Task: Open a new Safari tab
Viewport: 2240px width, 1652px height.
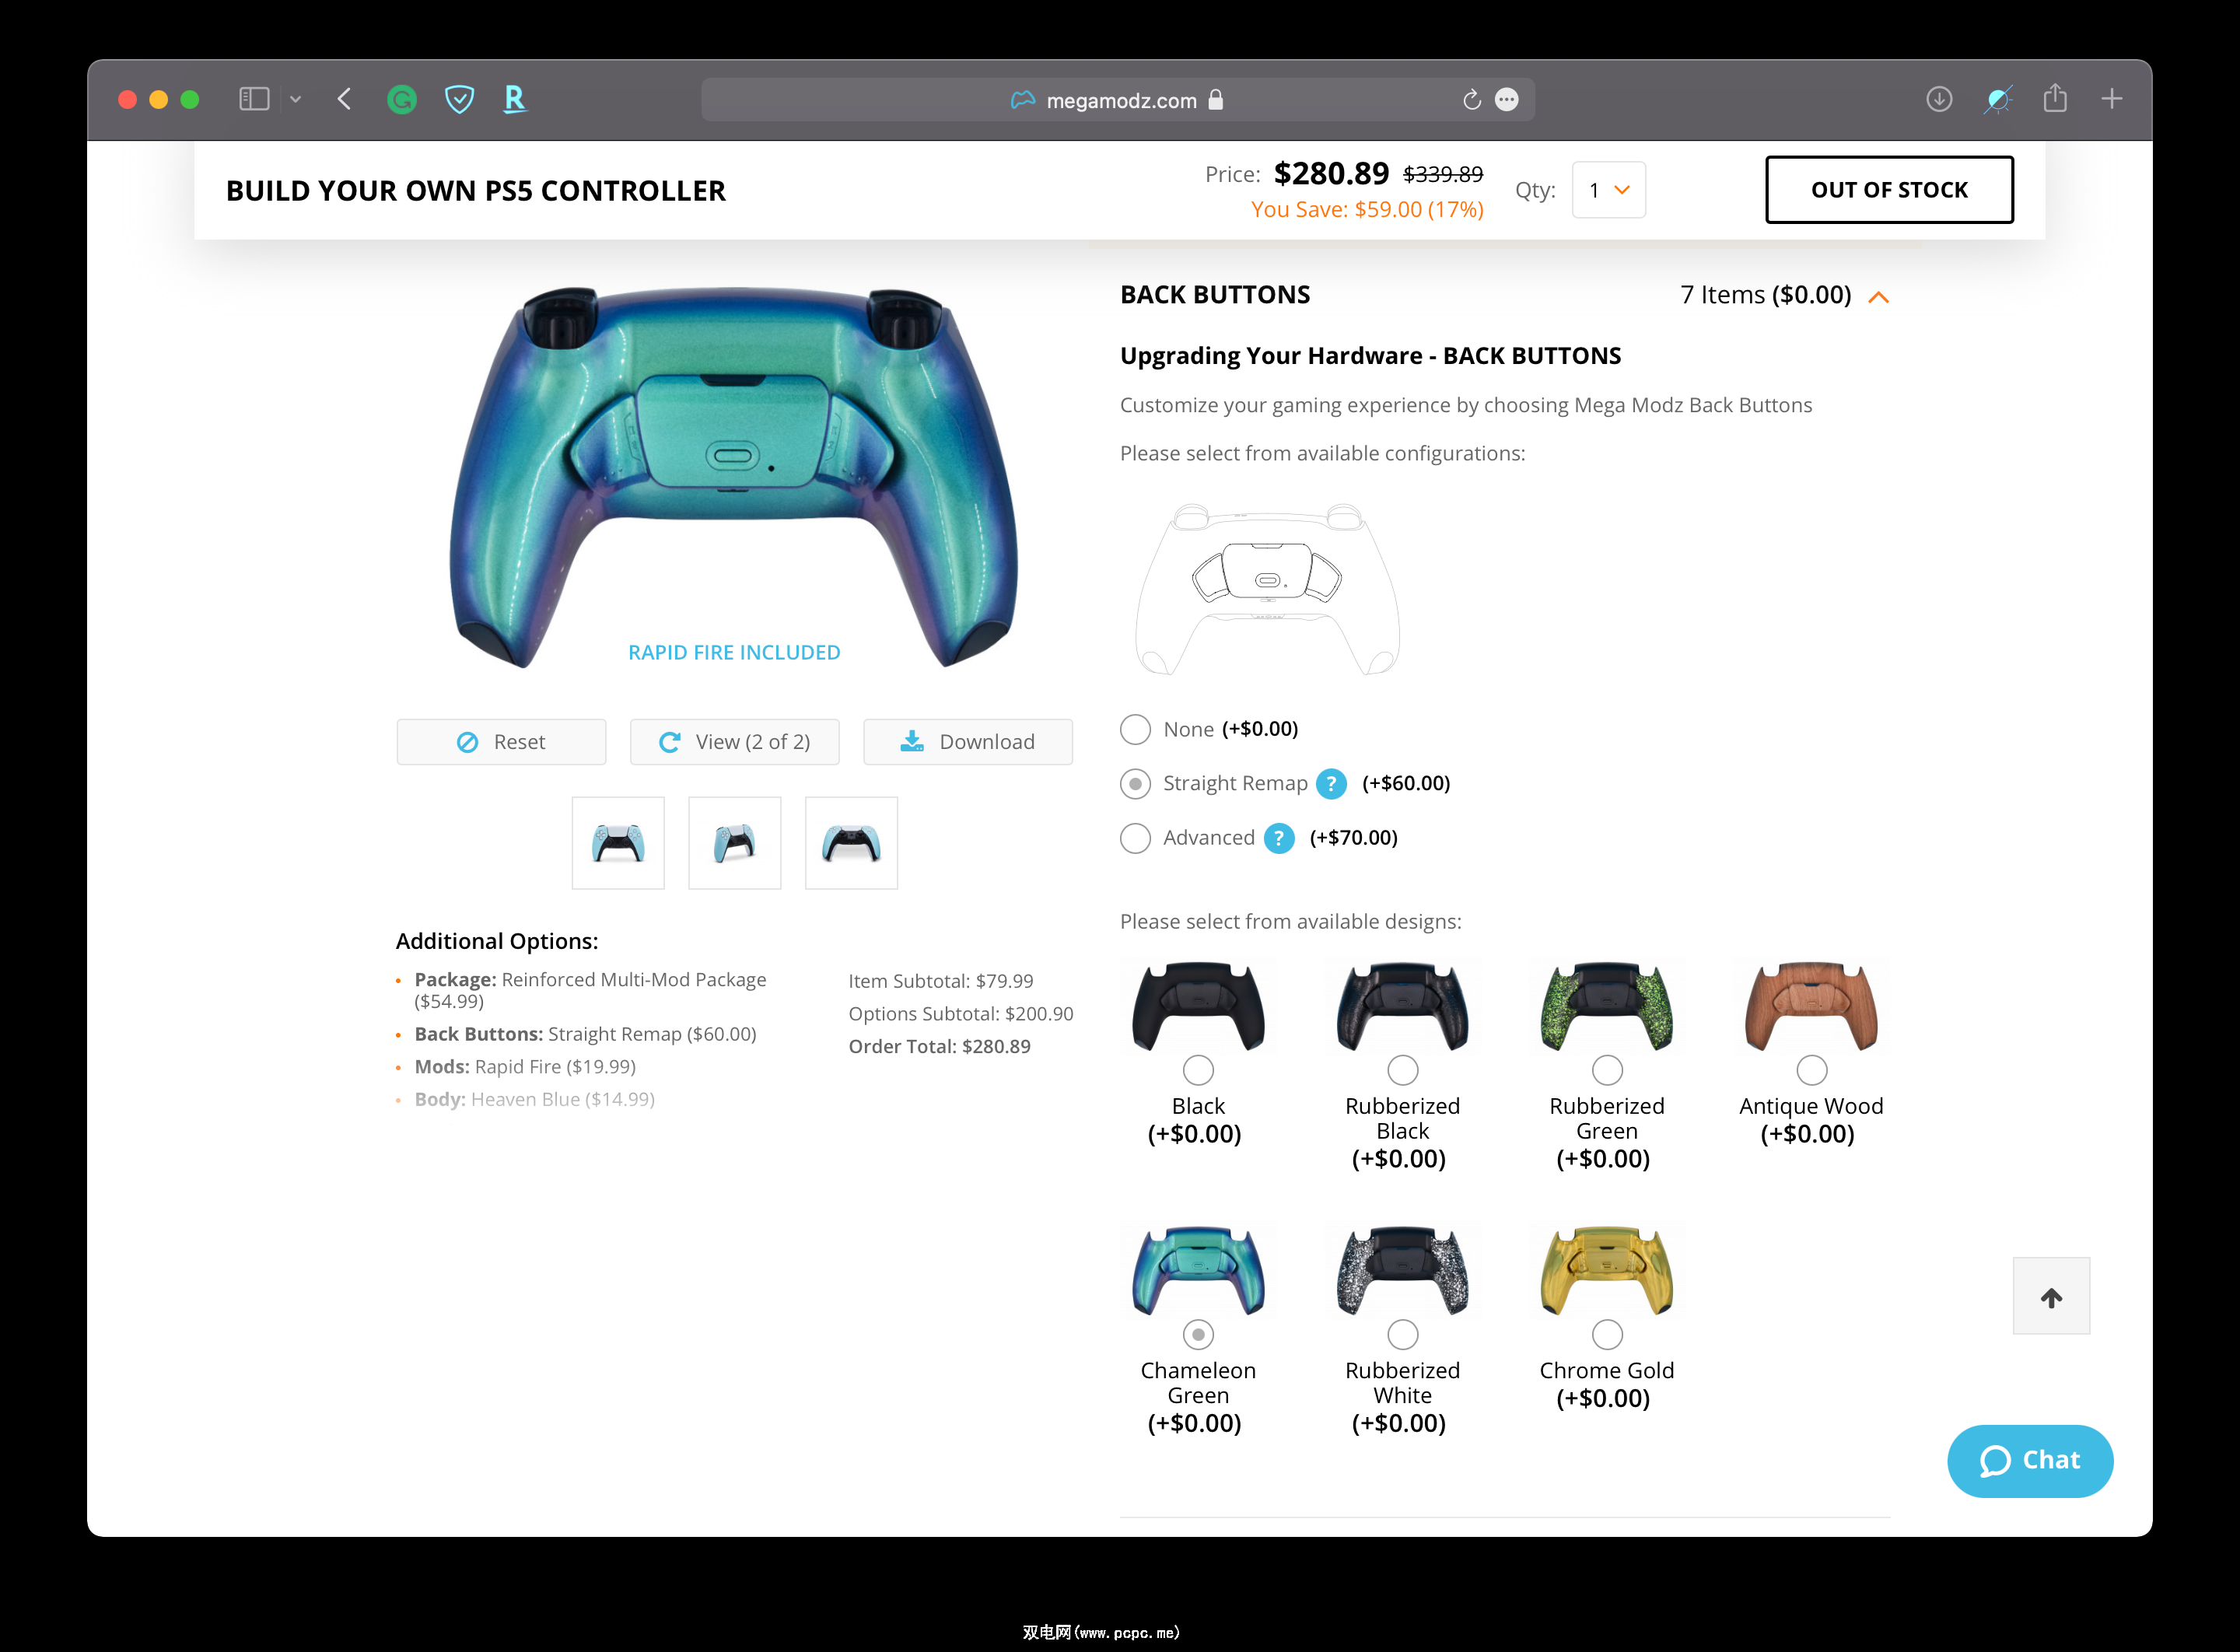Action: coord(2111,98)
